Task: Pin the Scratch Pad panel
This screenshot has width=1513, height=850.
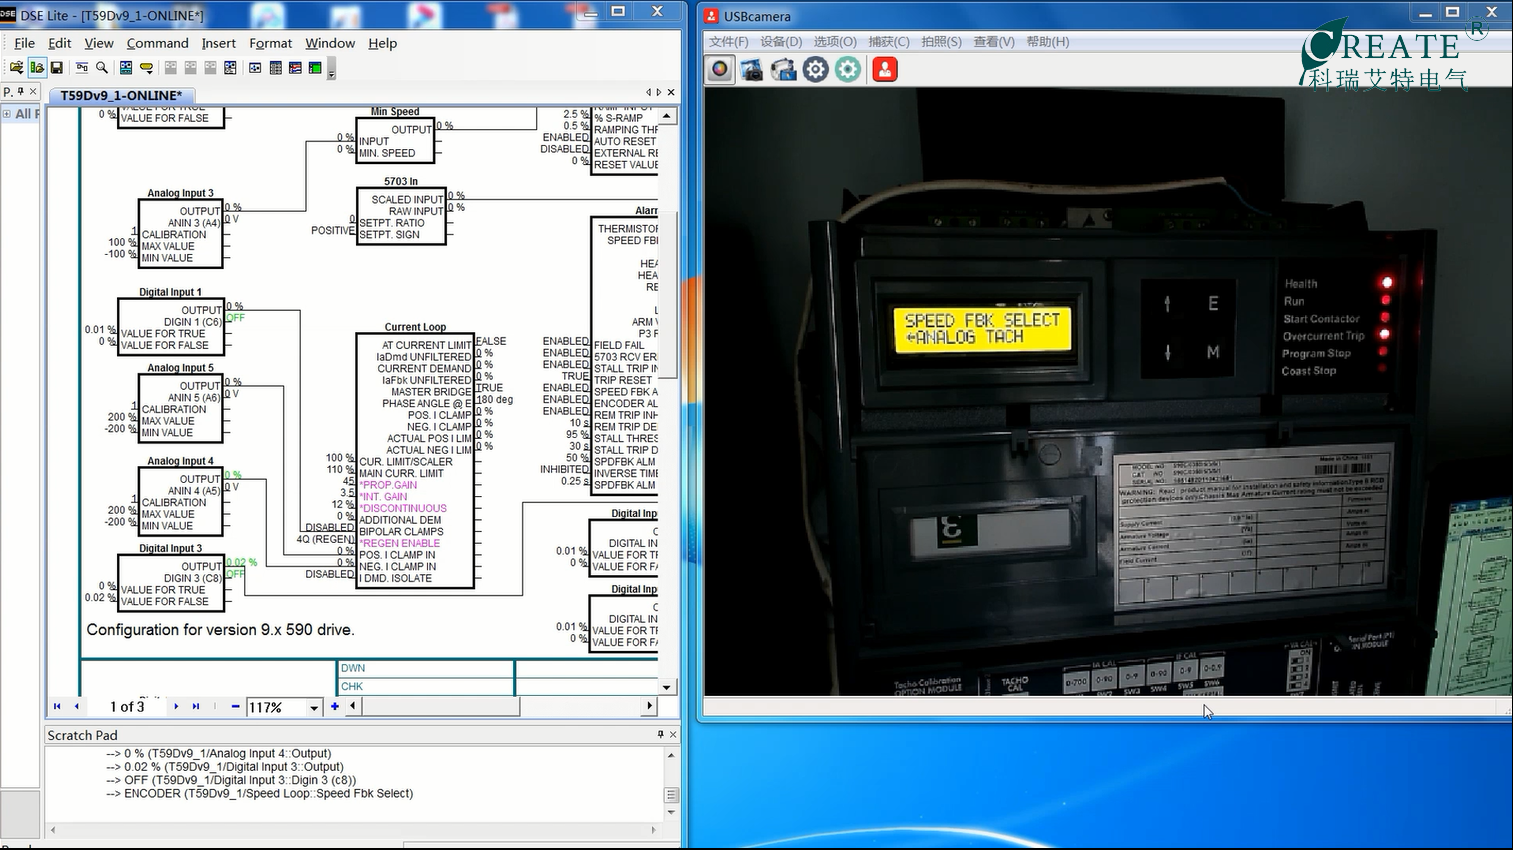Action: tap(660, 734)
